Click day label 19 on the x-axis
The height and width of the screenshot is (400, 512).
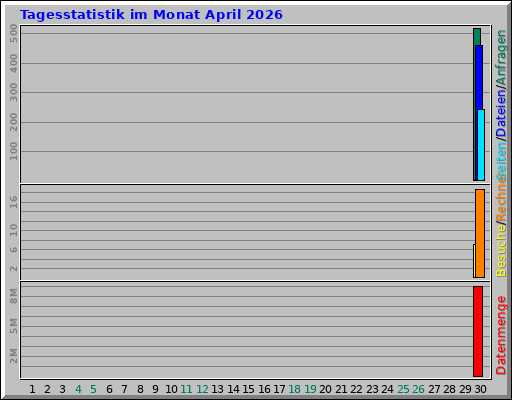pyautogui.click(x=310, y=389)
